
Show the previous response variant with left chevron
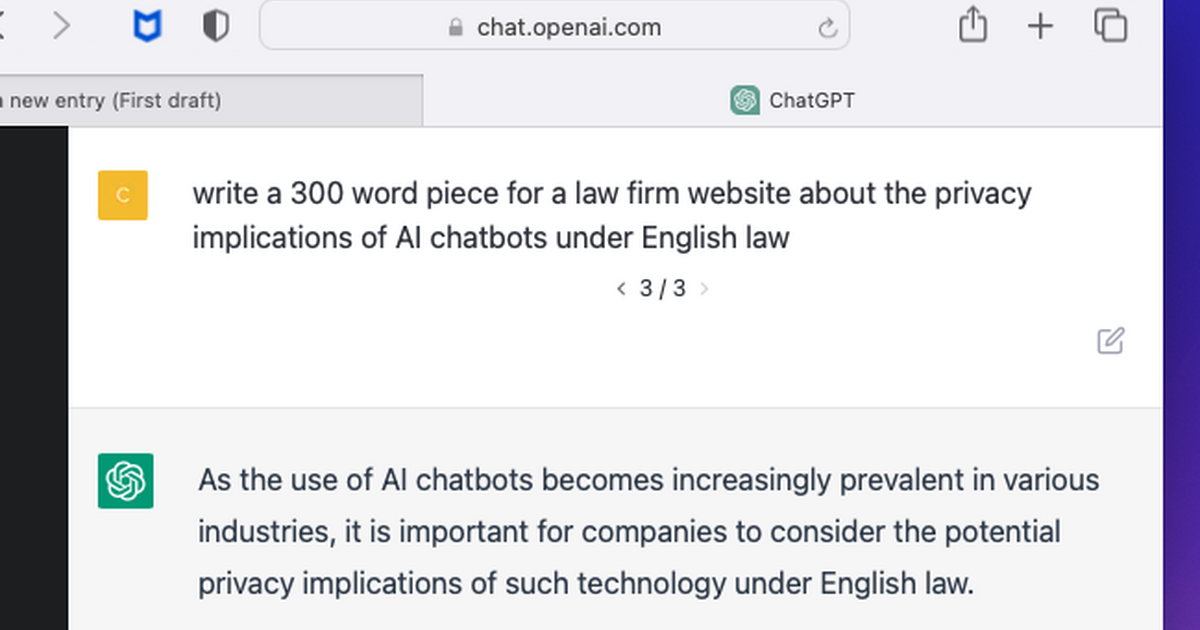[x=620, y=288]
